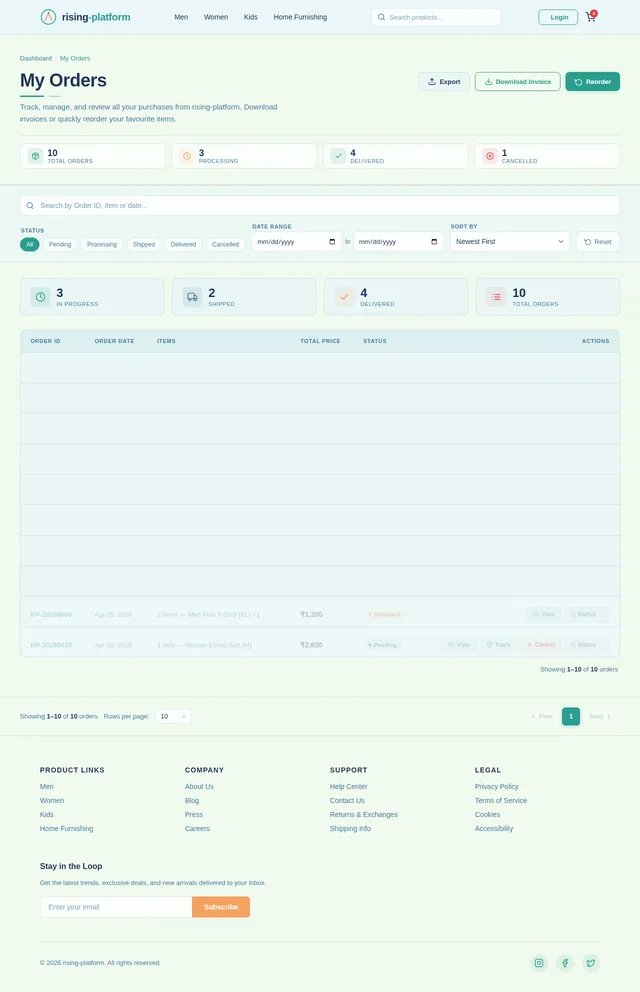Image resolution: width=640 pixels, height=992 pixels.
Task: Open the start date calendar picker
Action: click(x=332, y=242)
